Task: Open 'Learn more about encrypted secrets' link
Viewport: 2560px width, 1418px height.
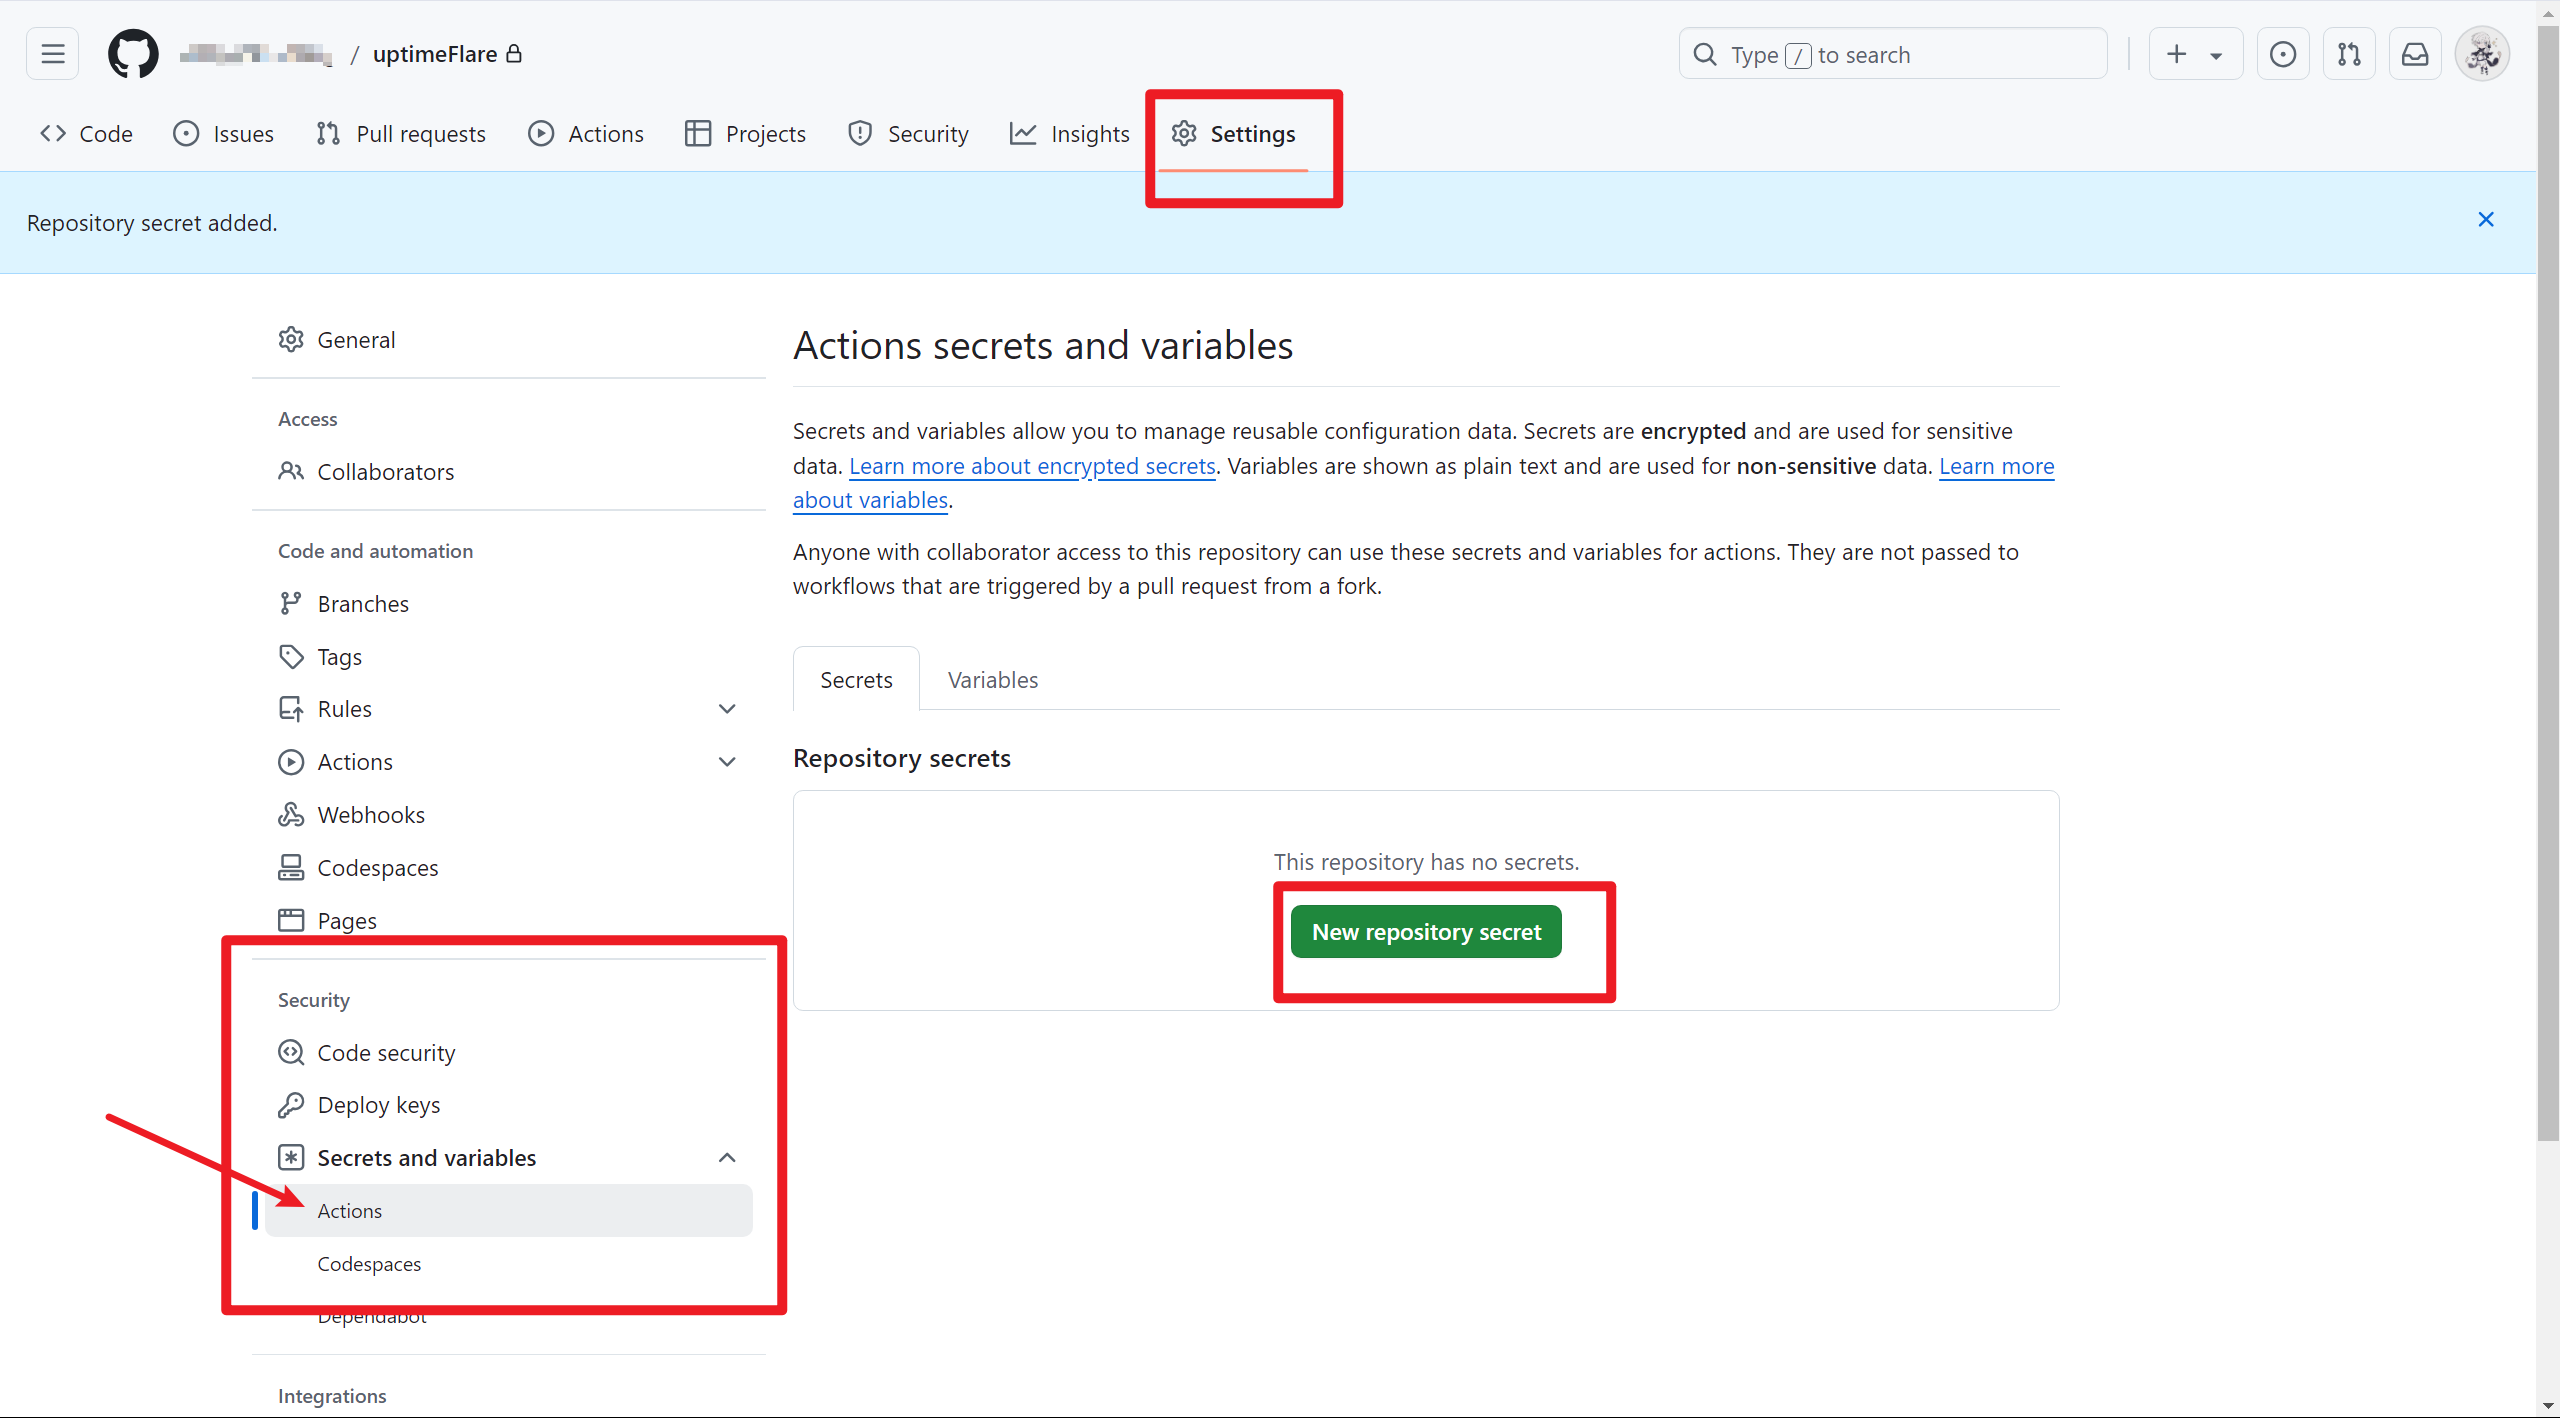Action: coord(1032,466)
